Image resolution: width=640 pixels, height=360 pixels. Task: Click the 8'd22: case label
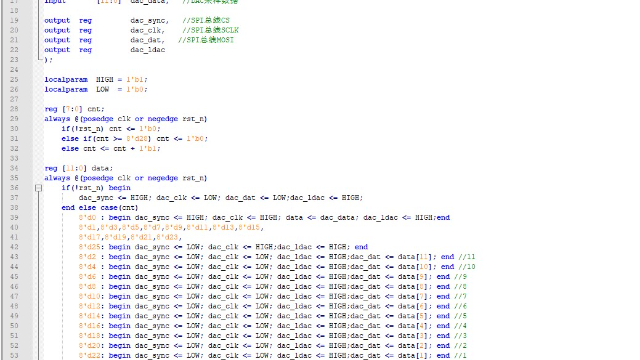91,356
